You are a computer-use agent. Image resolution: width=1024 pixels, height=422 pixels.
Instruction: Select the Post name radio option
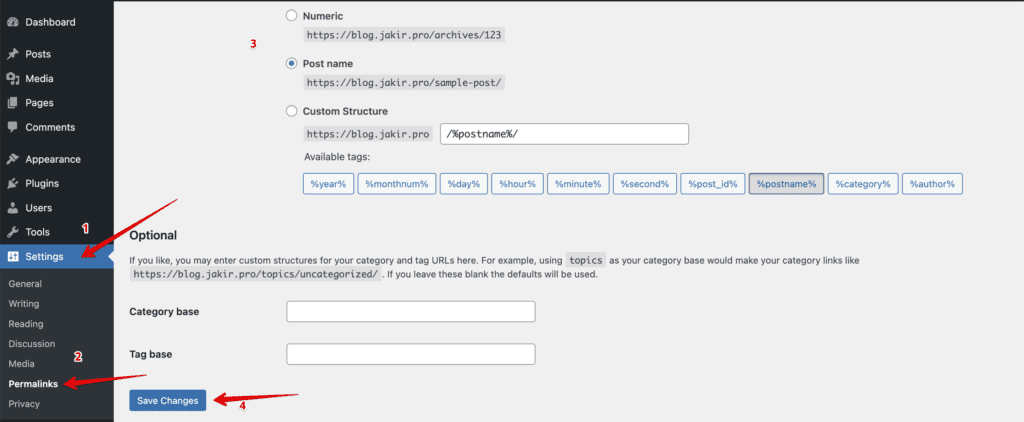tap(292, 64)
